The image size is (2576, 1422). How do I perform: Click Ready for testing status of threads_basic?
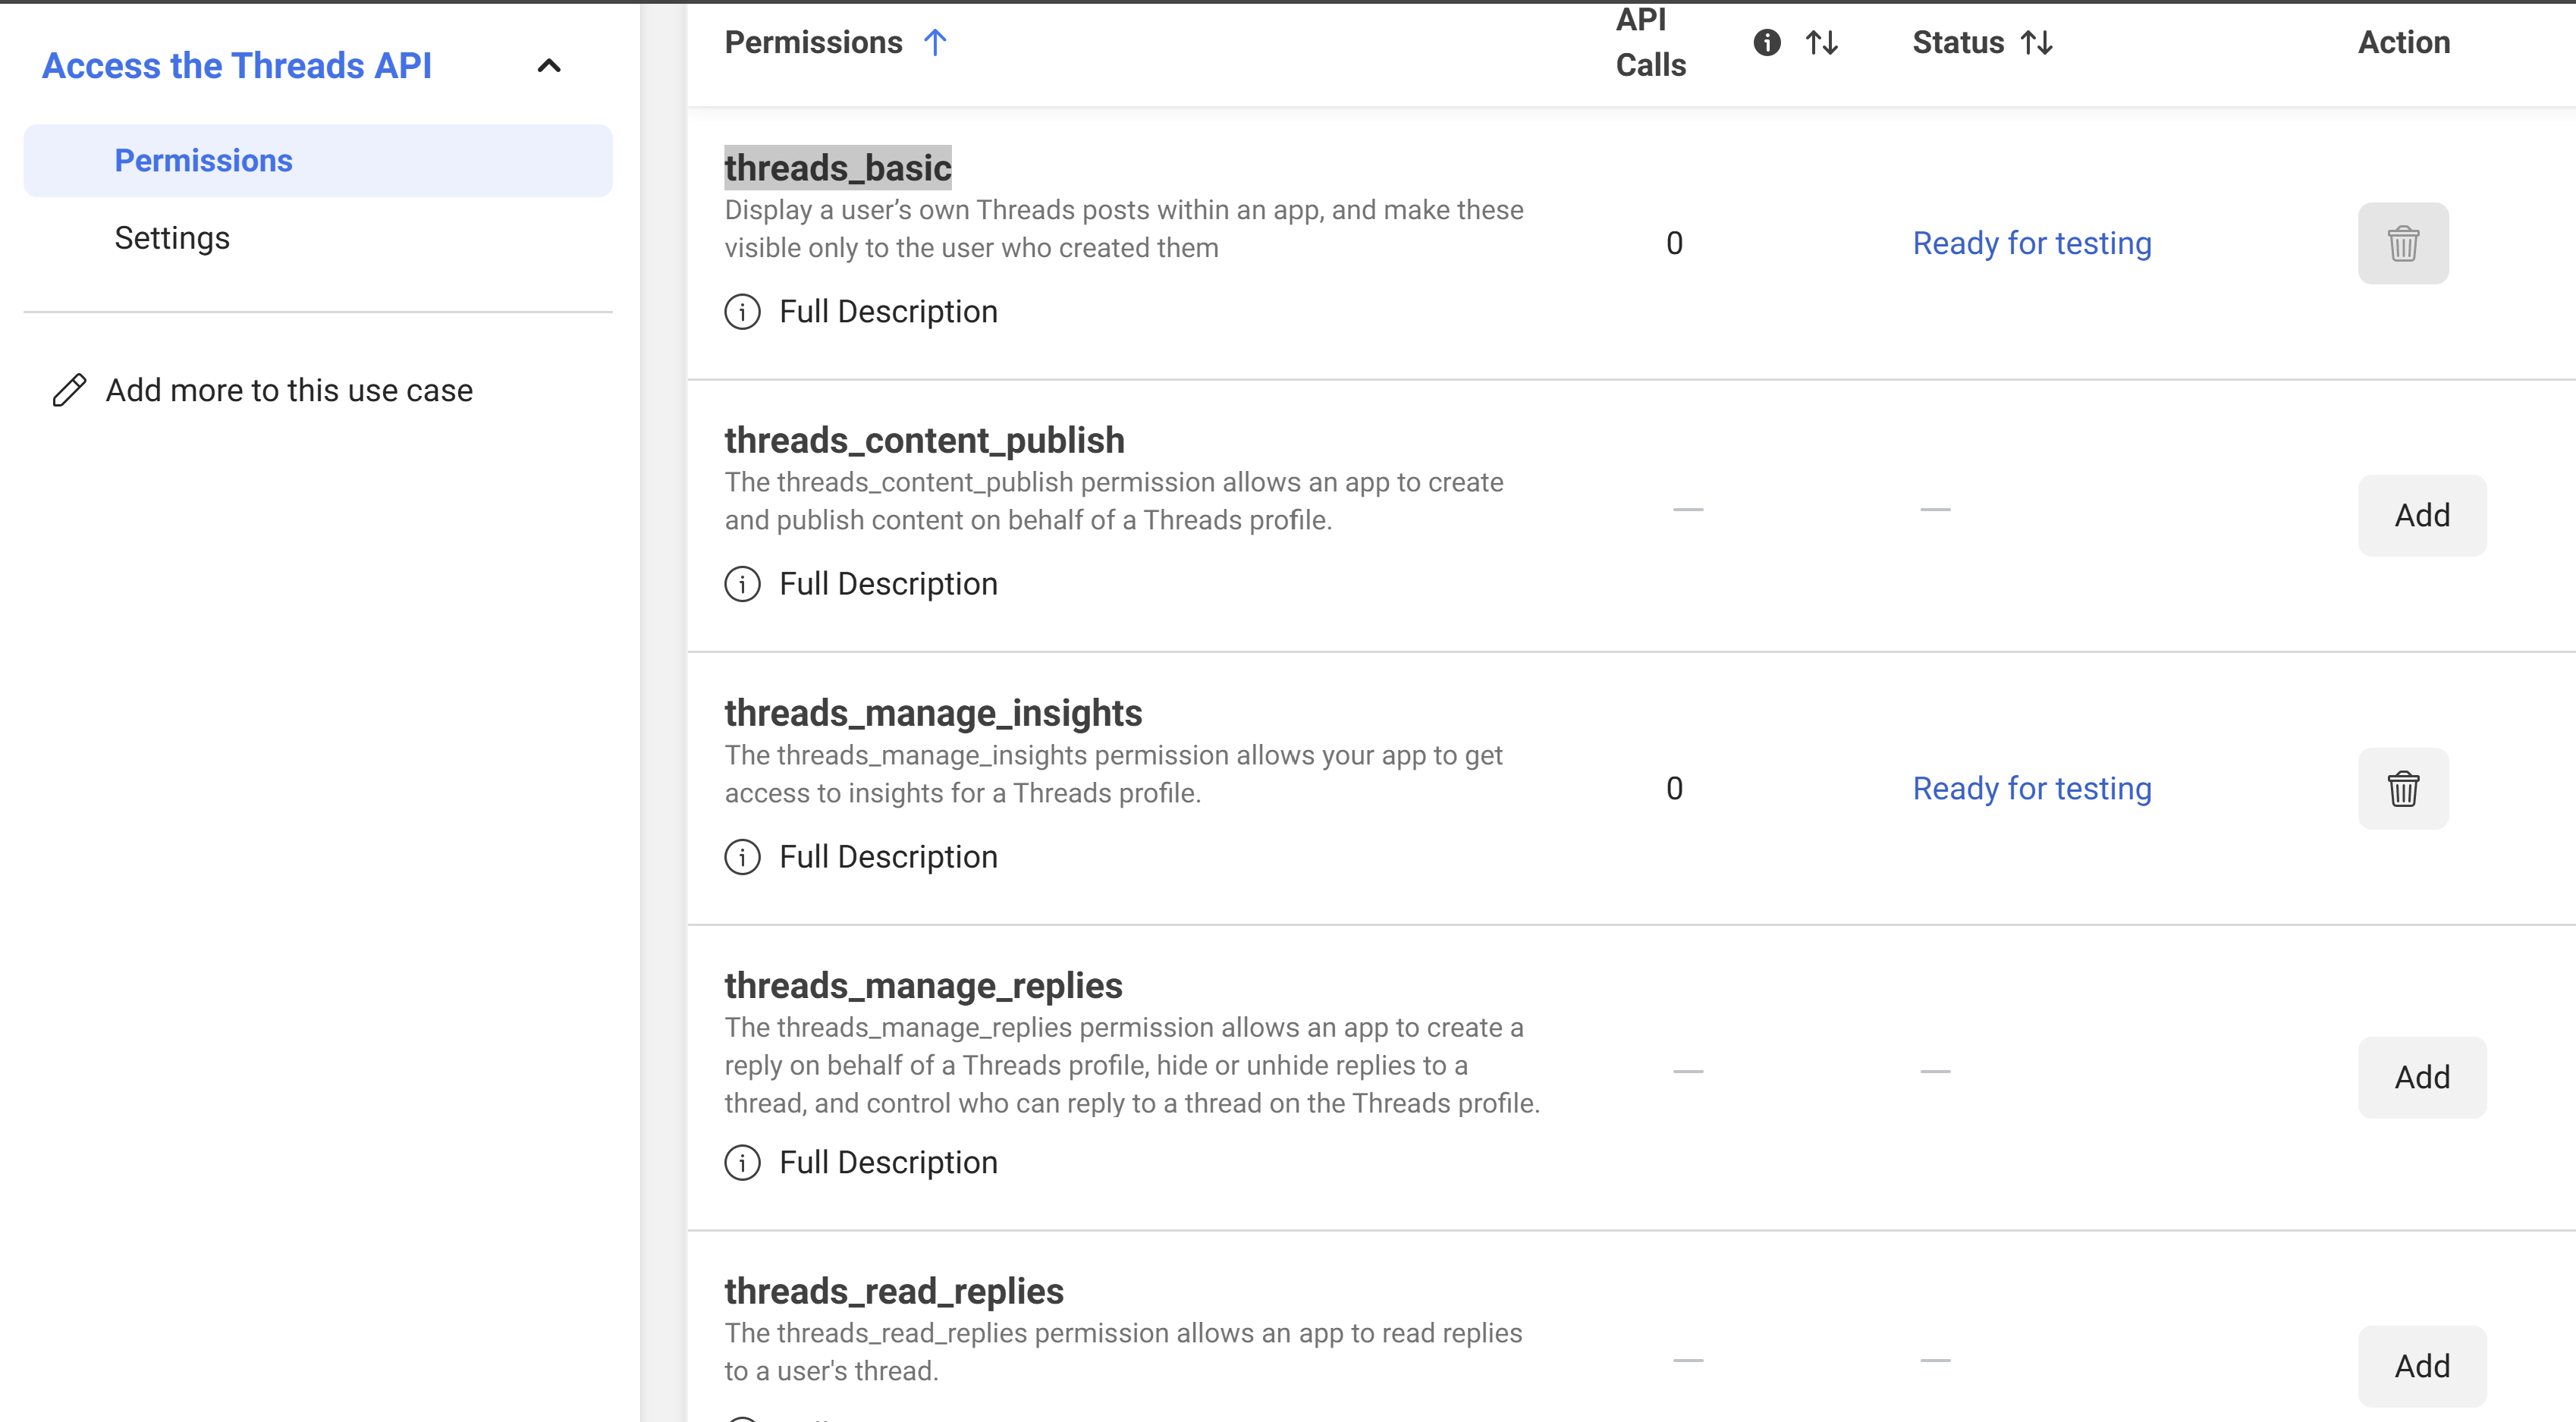(x=2032, y=243)
